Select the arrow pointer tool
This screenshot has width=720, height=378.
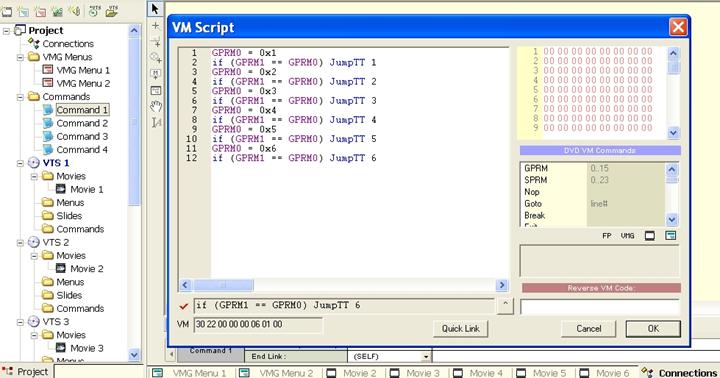tap(155, 9)
